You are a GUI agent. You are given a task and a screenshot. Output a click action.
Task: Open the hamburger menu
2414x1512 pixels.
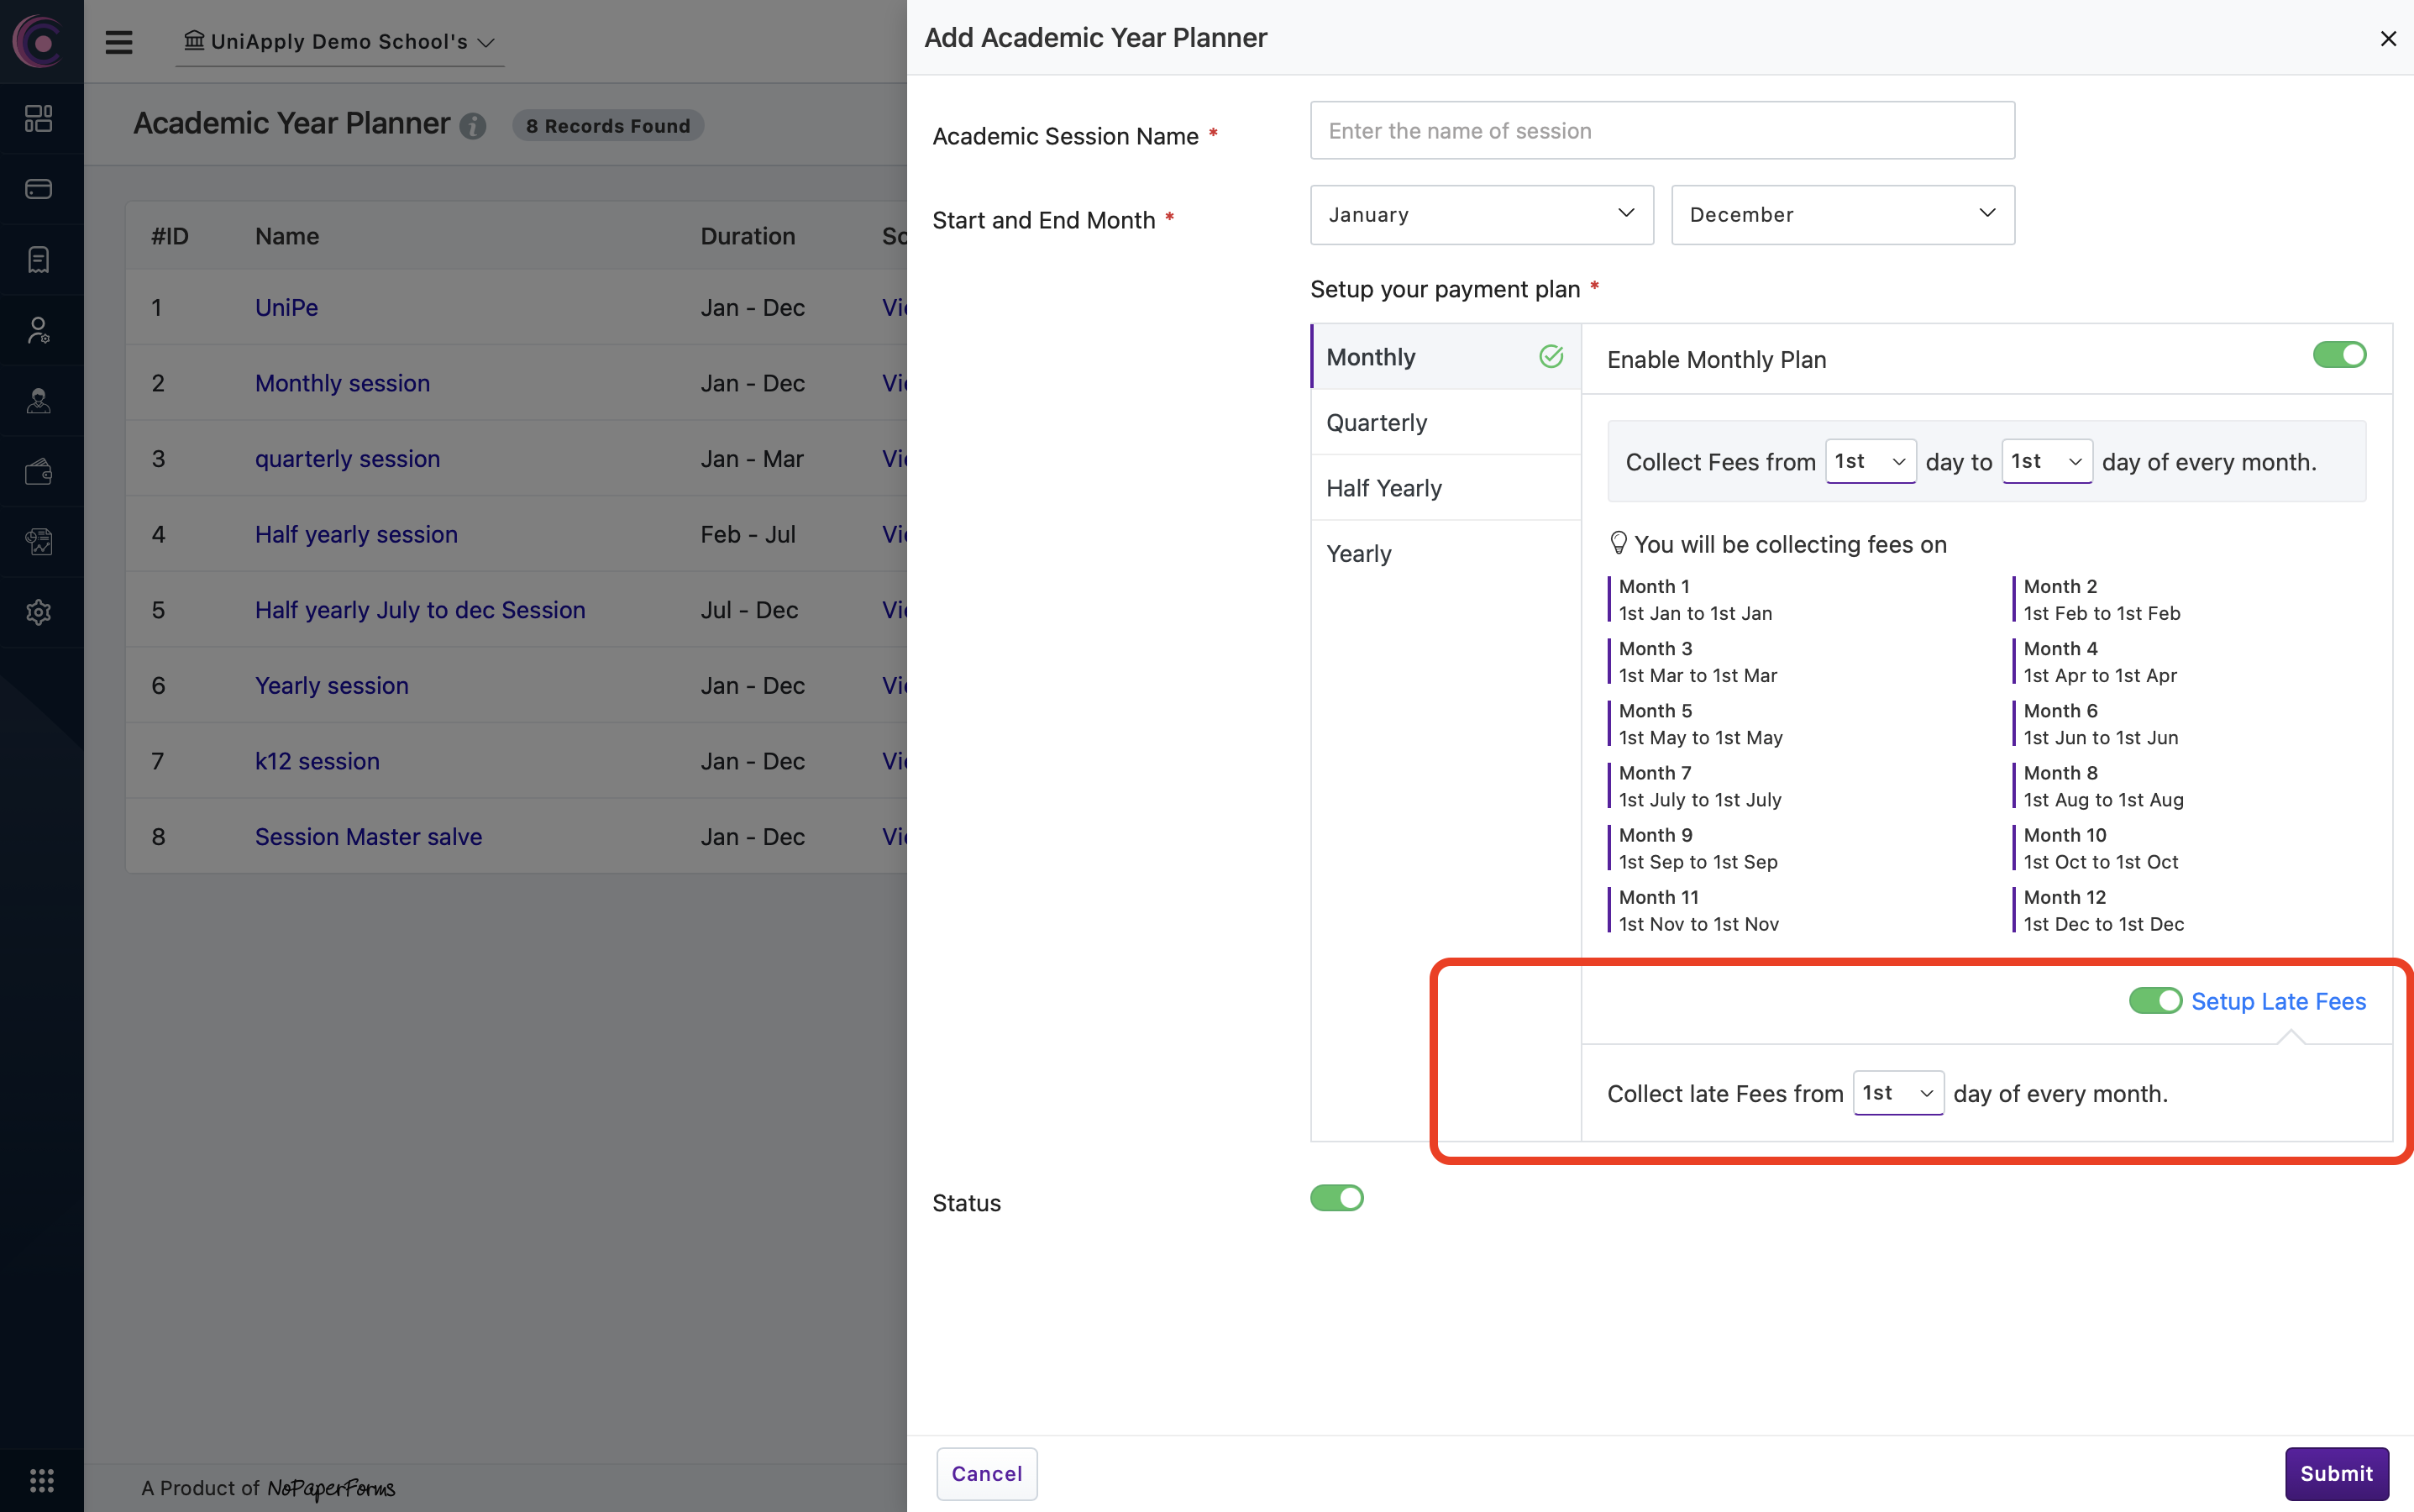119,42
